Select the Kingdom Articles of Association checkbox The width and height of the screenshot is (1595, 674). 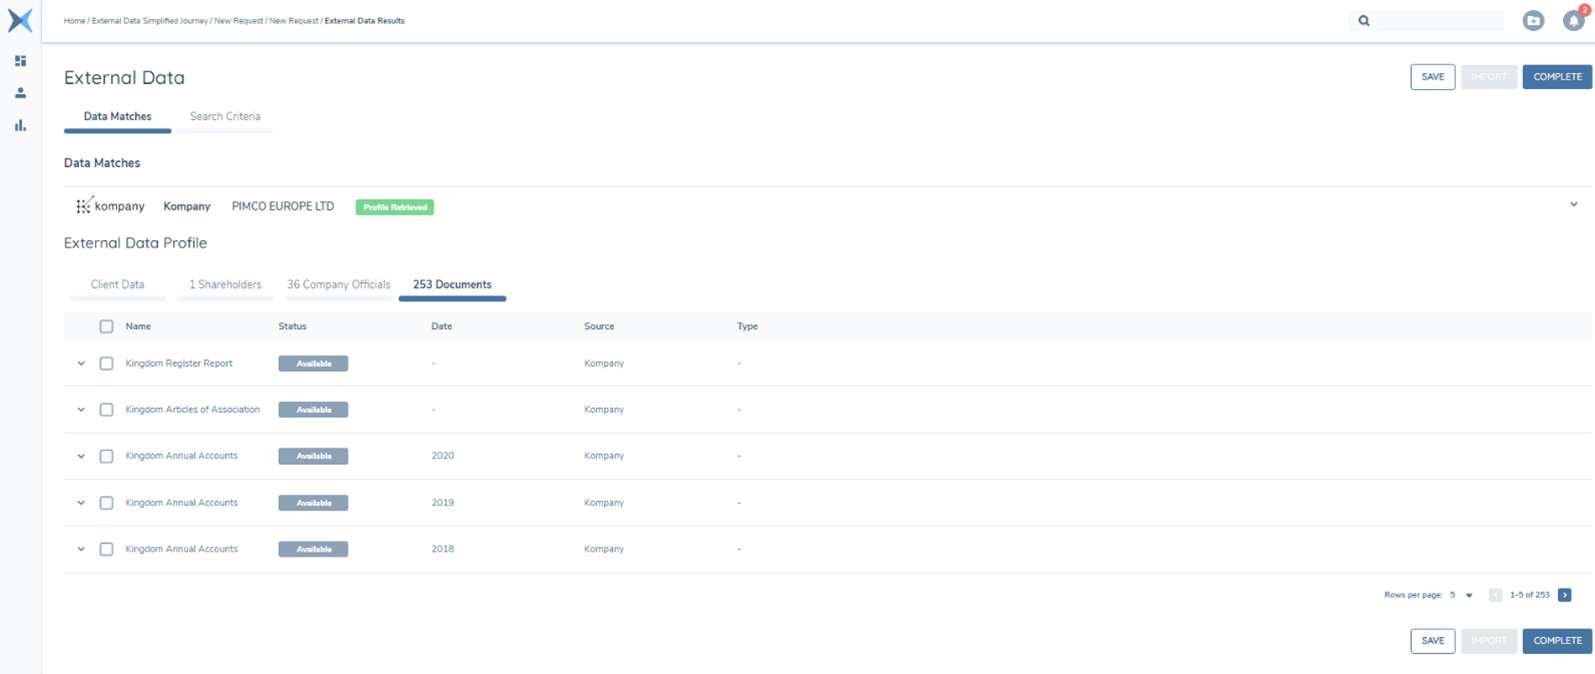(106, 410)
